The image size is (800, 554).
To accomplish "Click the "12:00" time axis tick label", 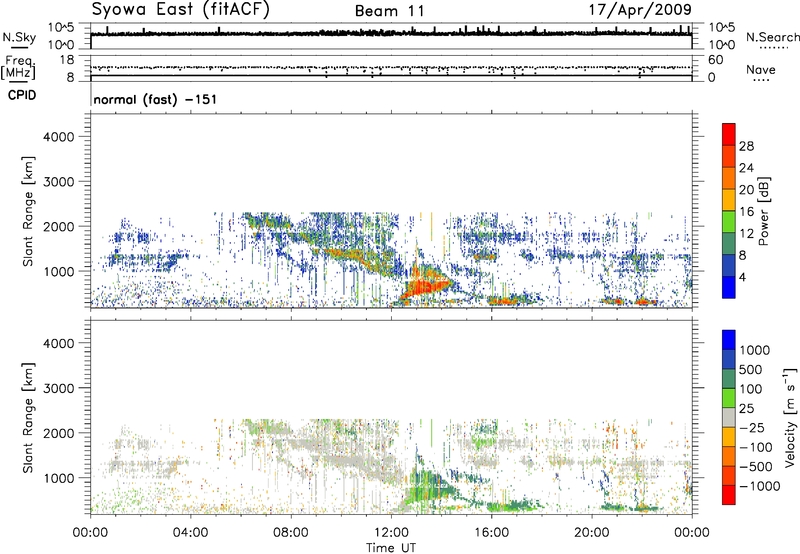I will 391,533.
